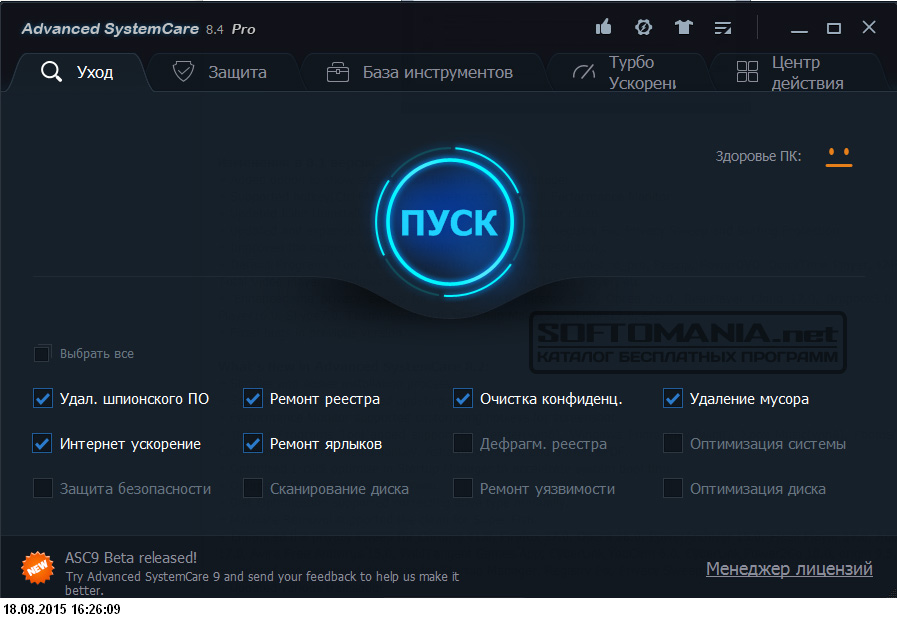The width and height of the screenshot is (897, 623).
Task: Open the Менеджер лицензий link
Action: click(789, 569)
